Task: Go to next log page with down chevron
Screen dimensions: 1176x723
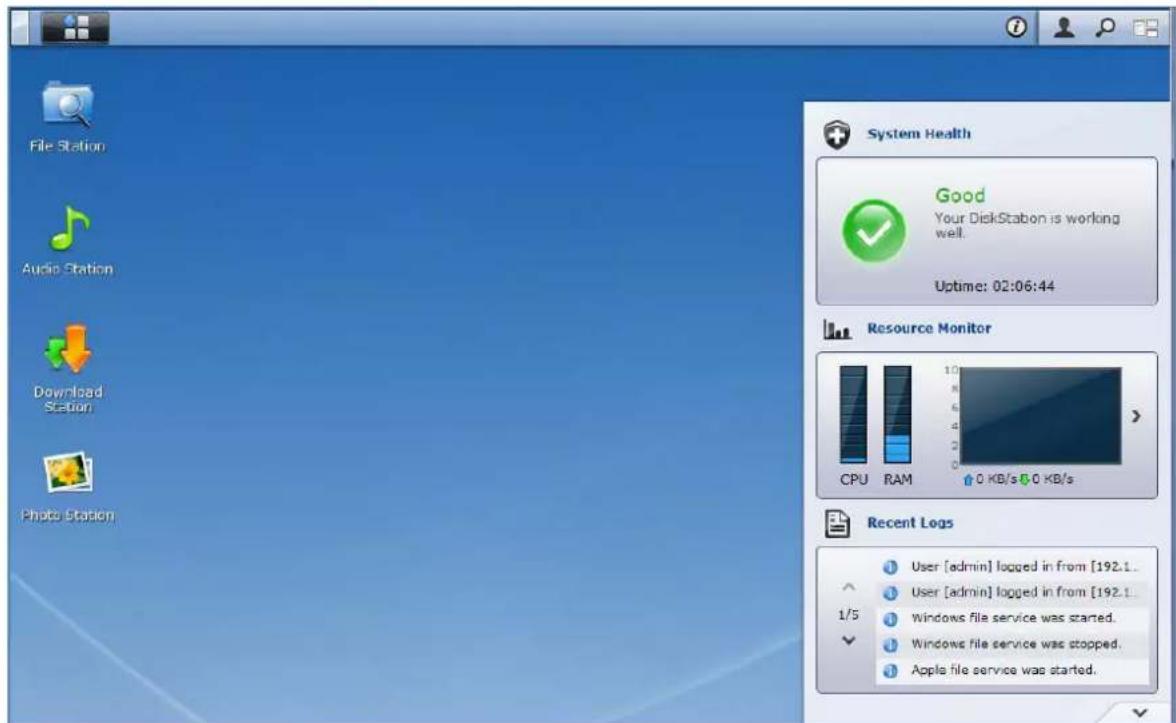Action: (848, 640)
